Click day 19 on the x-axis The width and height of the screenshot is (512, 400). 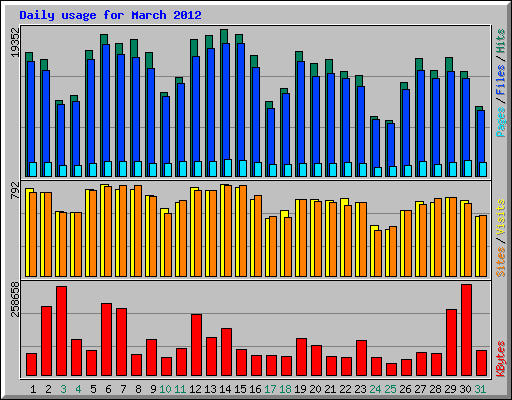300,389
